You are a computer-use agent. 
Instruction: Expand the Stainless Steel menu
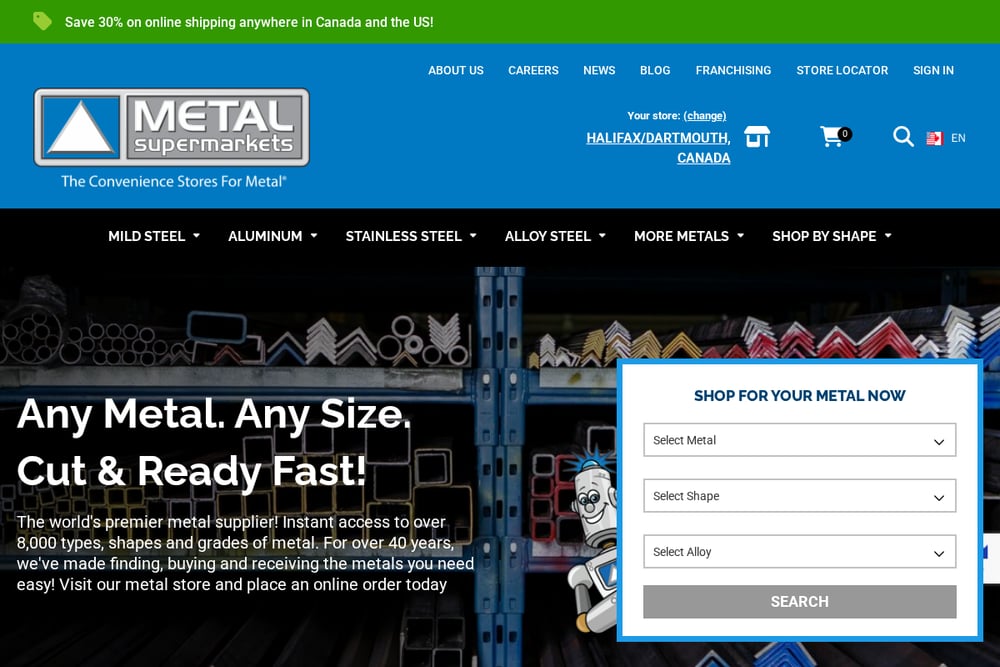click(411, 236)
